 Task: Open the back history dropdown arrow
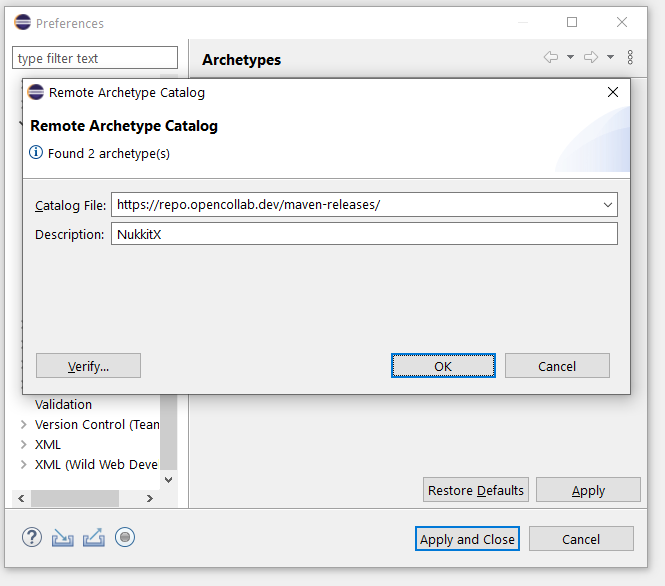coord(570,58)
